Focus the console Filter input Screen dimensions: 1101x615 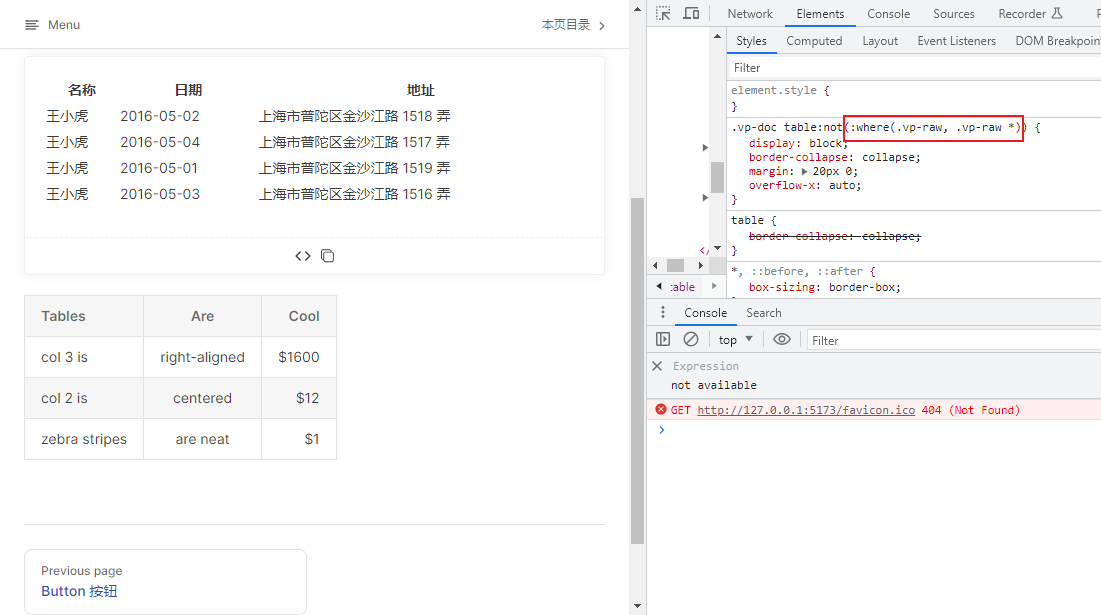click(954, 340)
